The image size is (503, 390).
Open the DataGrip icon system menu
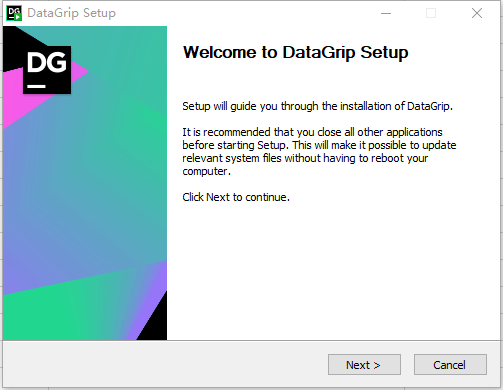click(14, 13)
